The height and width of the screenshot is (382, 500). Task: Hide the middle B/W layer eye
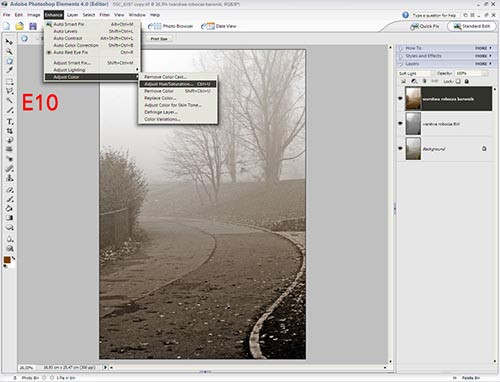click(x=401, y=123)
